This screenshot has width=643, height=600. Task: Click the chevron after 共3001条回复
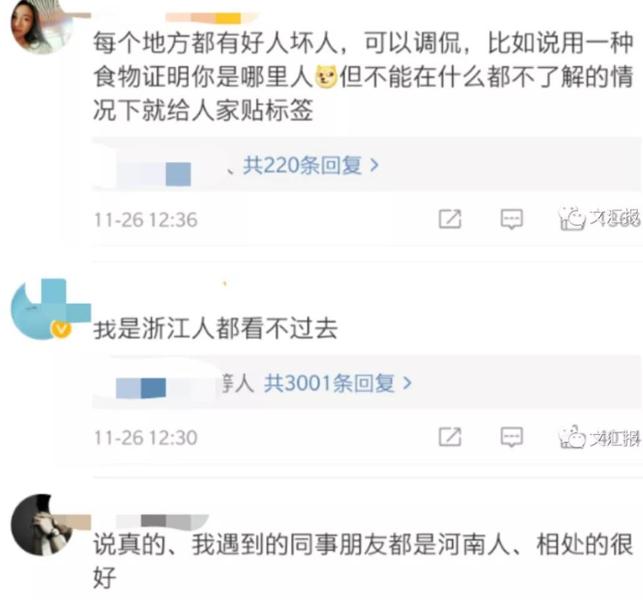click(x=407, y=383)
